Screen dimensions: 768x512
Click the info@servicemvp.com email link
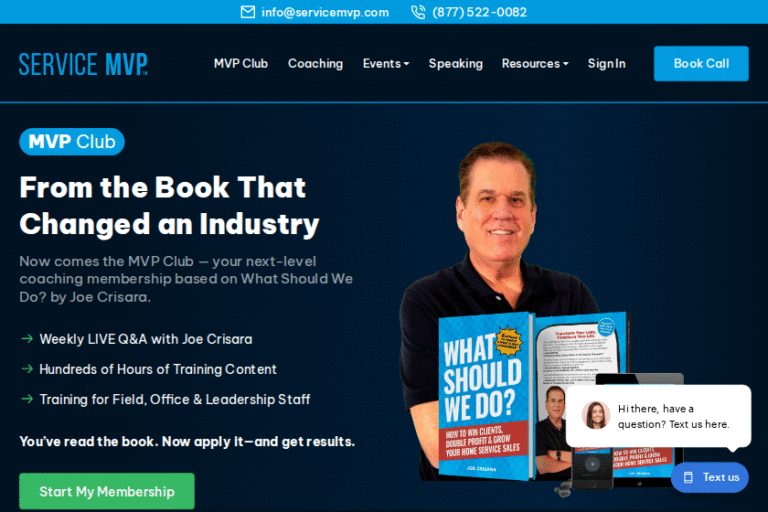click(x=325, y=12)
